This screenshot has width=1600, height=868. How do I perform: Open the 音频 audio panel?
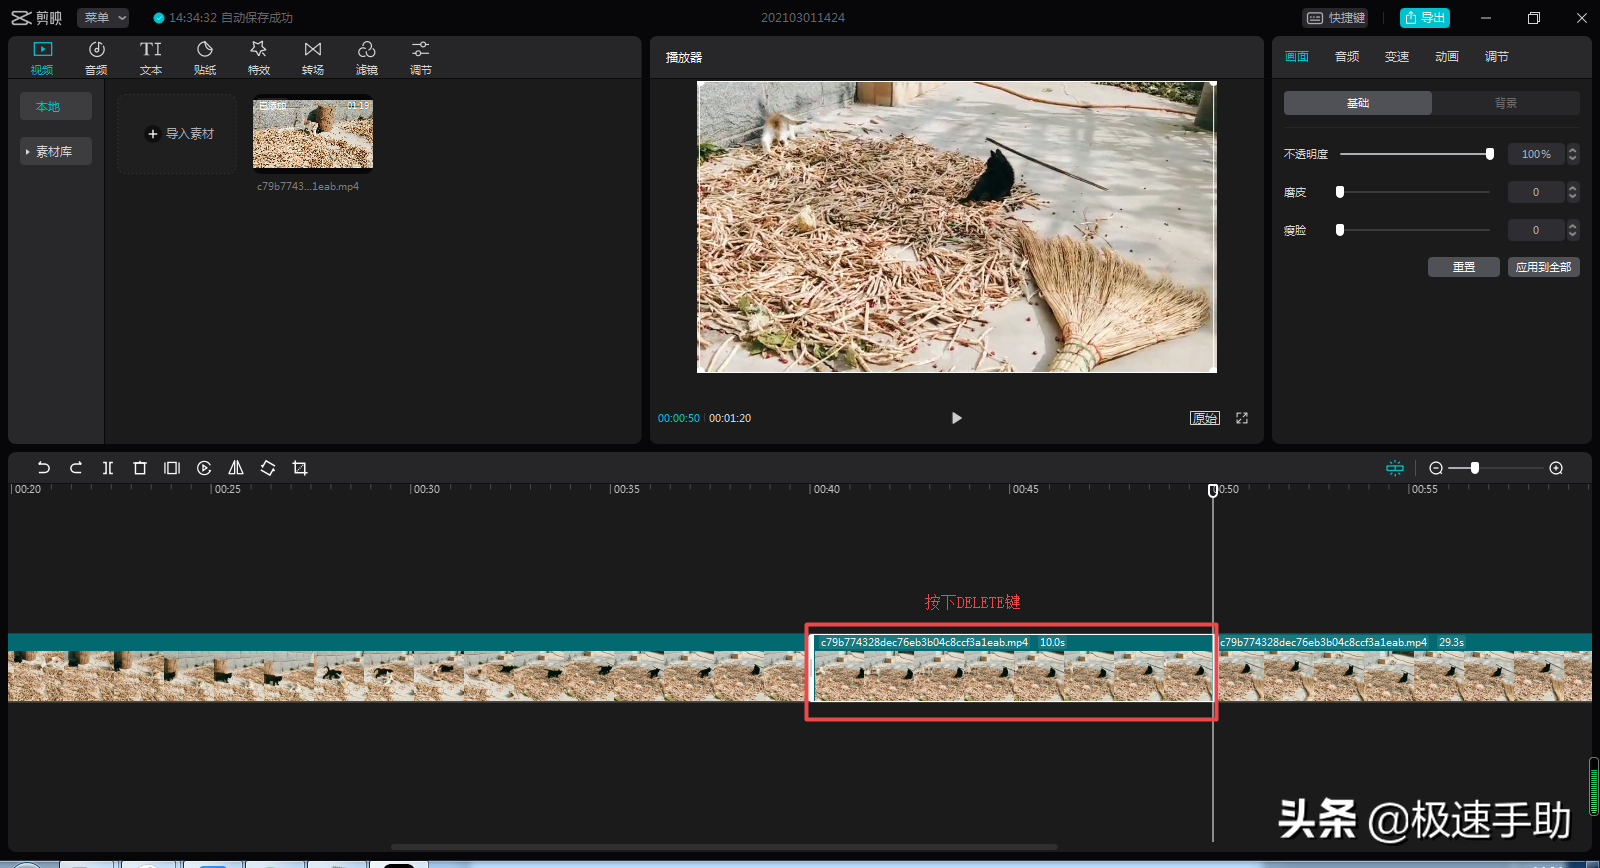[x=96, y=58]
